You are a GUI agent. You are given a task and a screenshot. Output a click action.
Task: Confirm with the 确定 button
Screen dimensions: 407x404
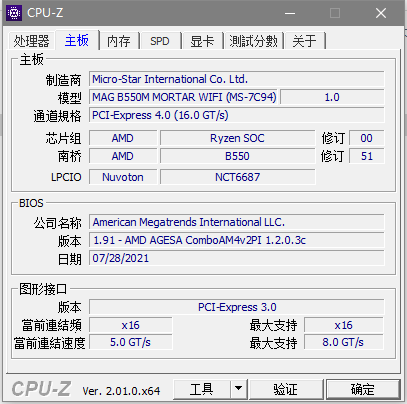[363, 389]
